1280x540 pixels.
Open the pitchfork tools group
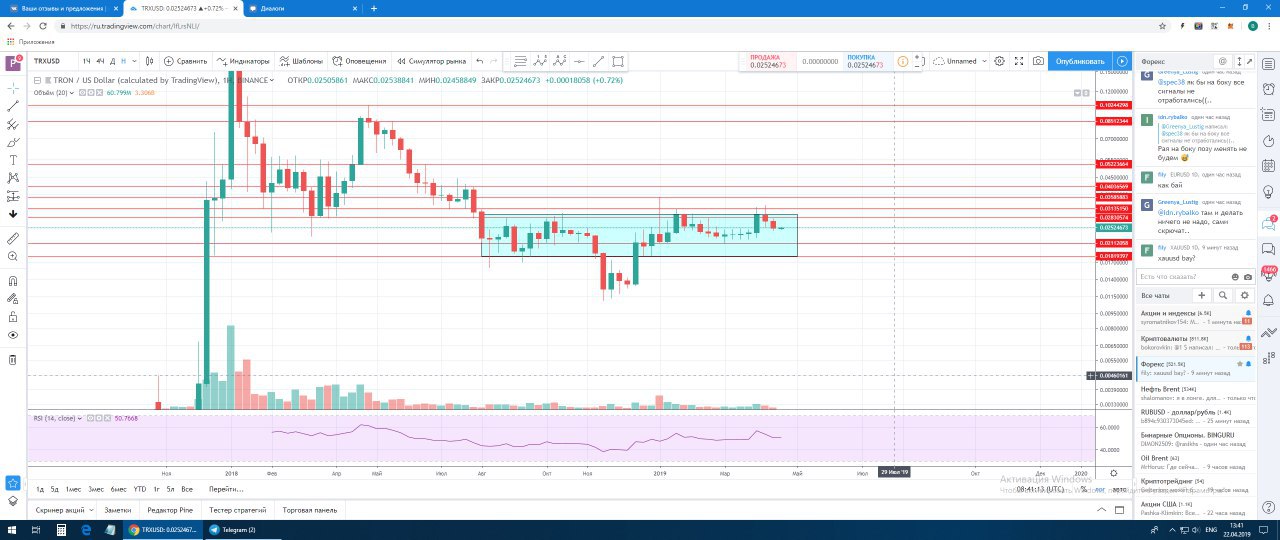13,124
